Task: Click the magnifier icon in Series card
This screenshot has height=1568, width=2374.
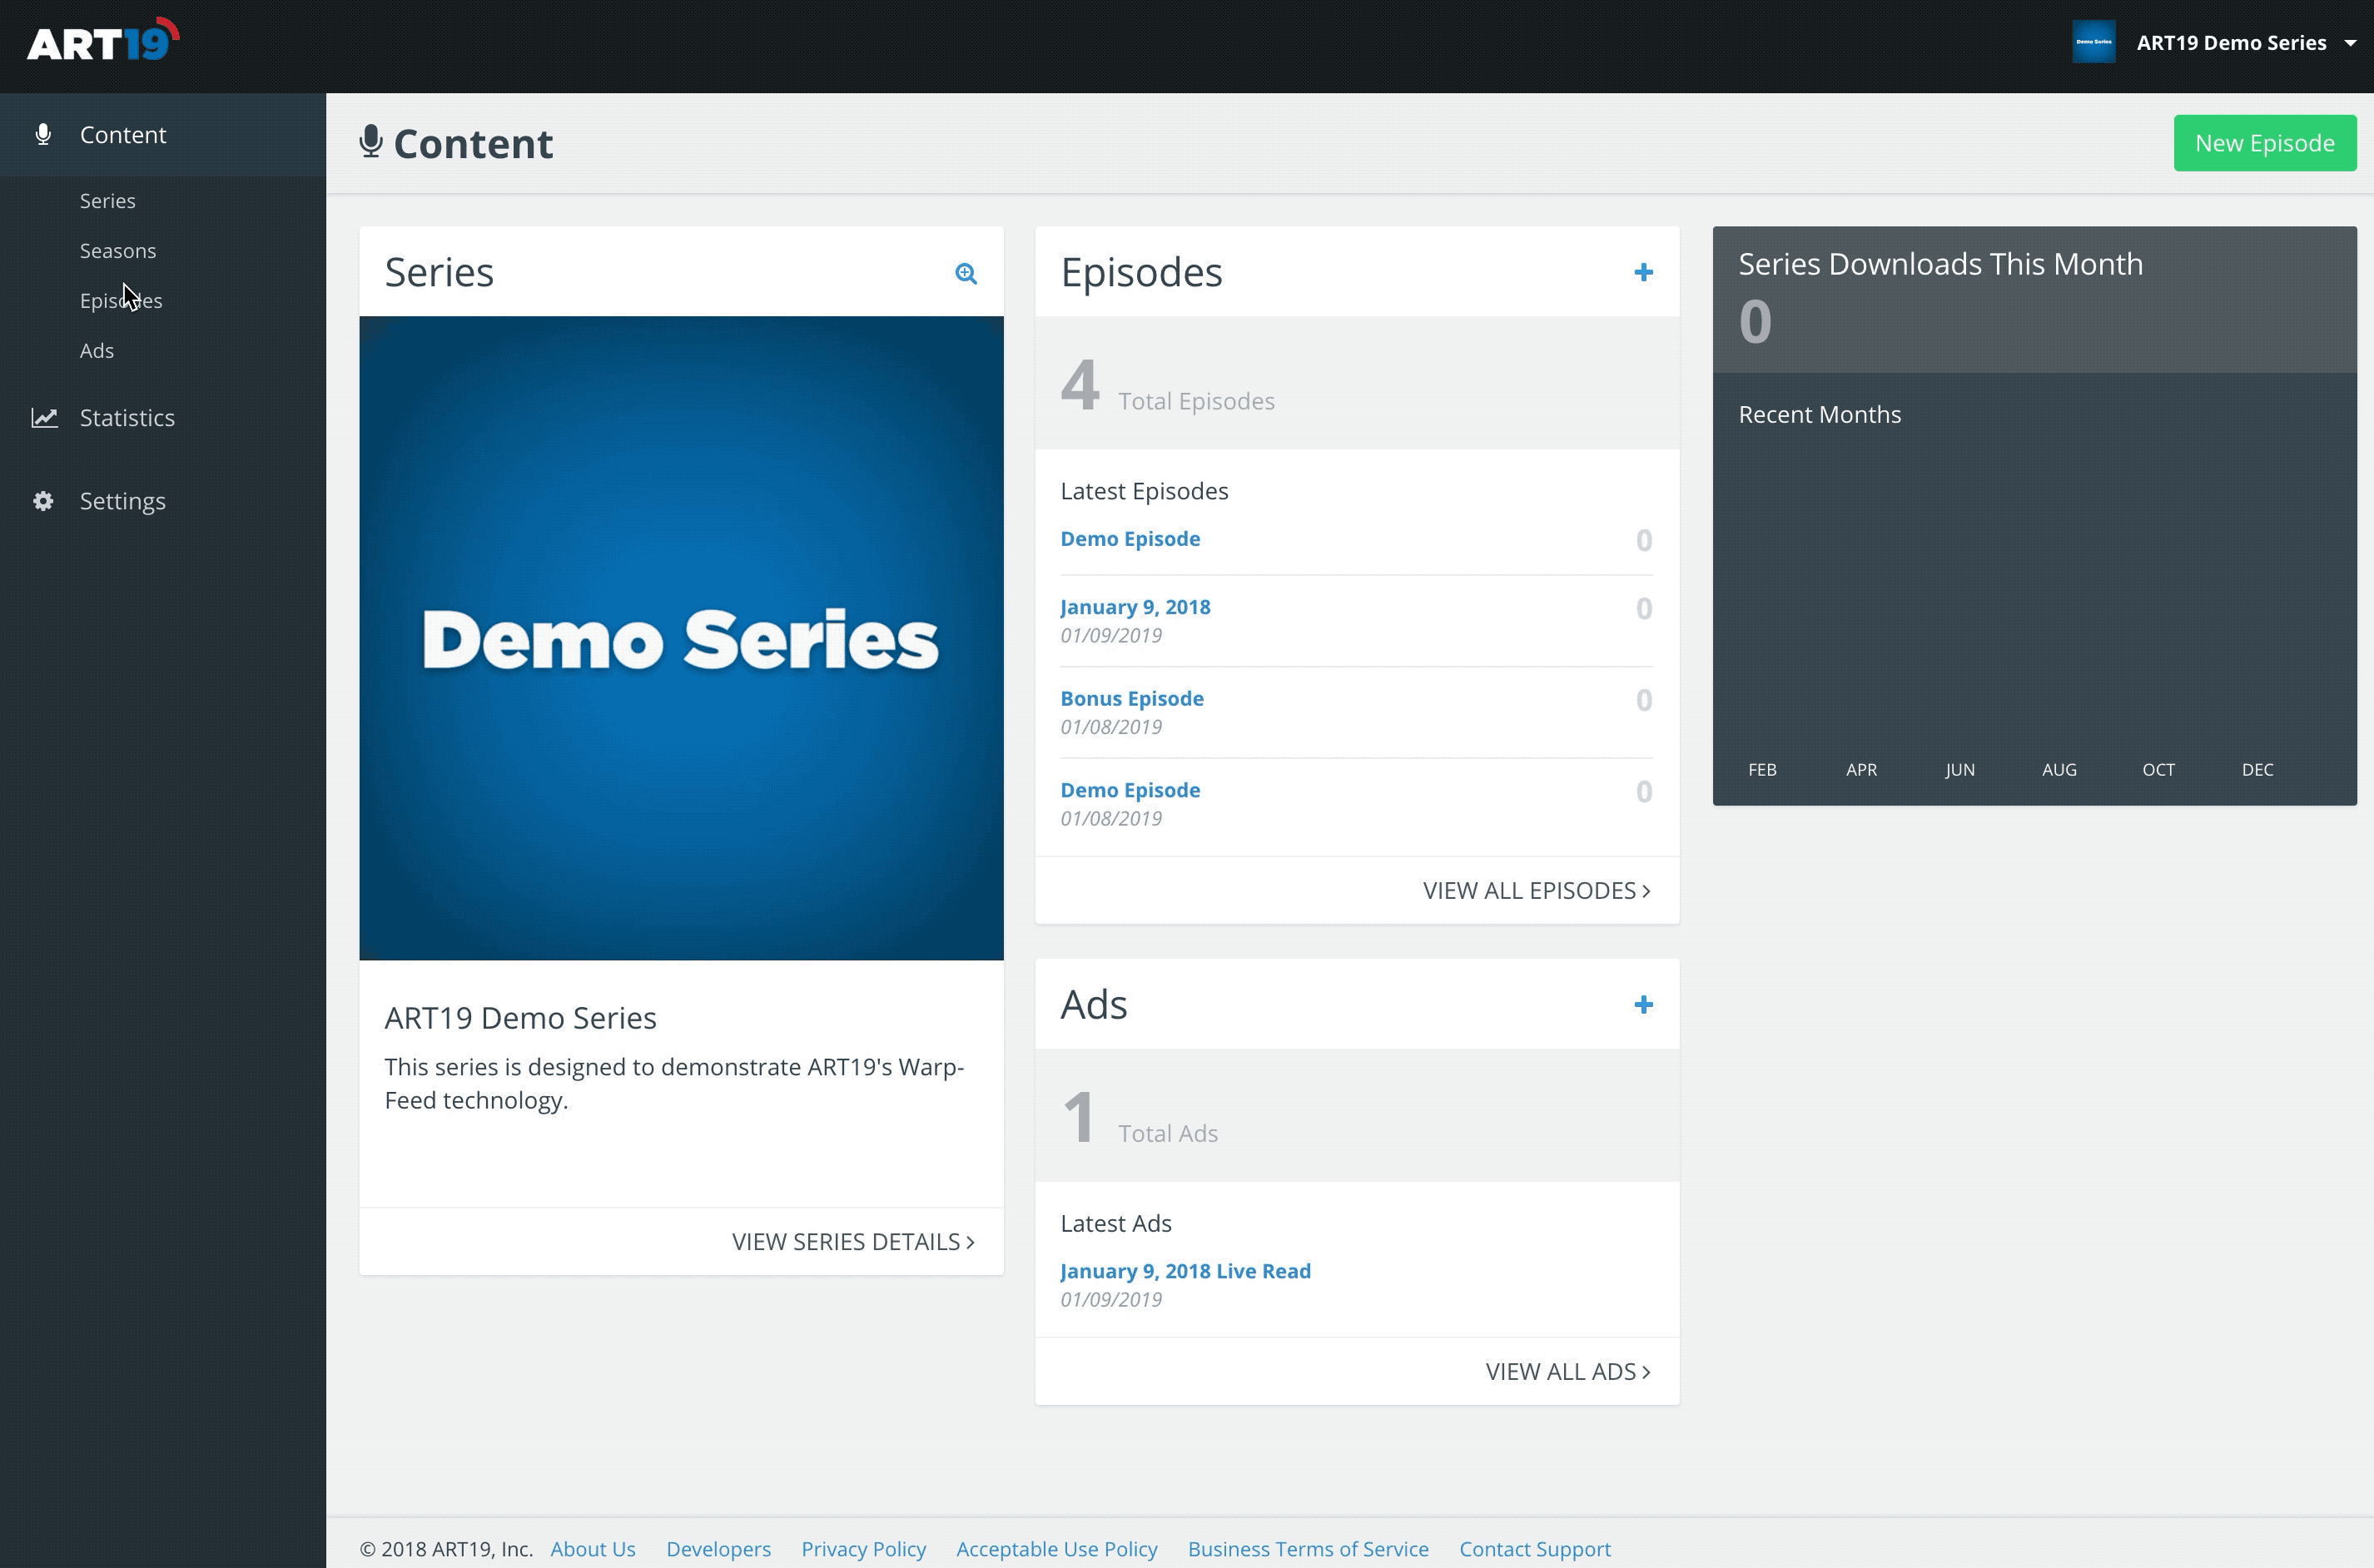Action: point(965,273)
